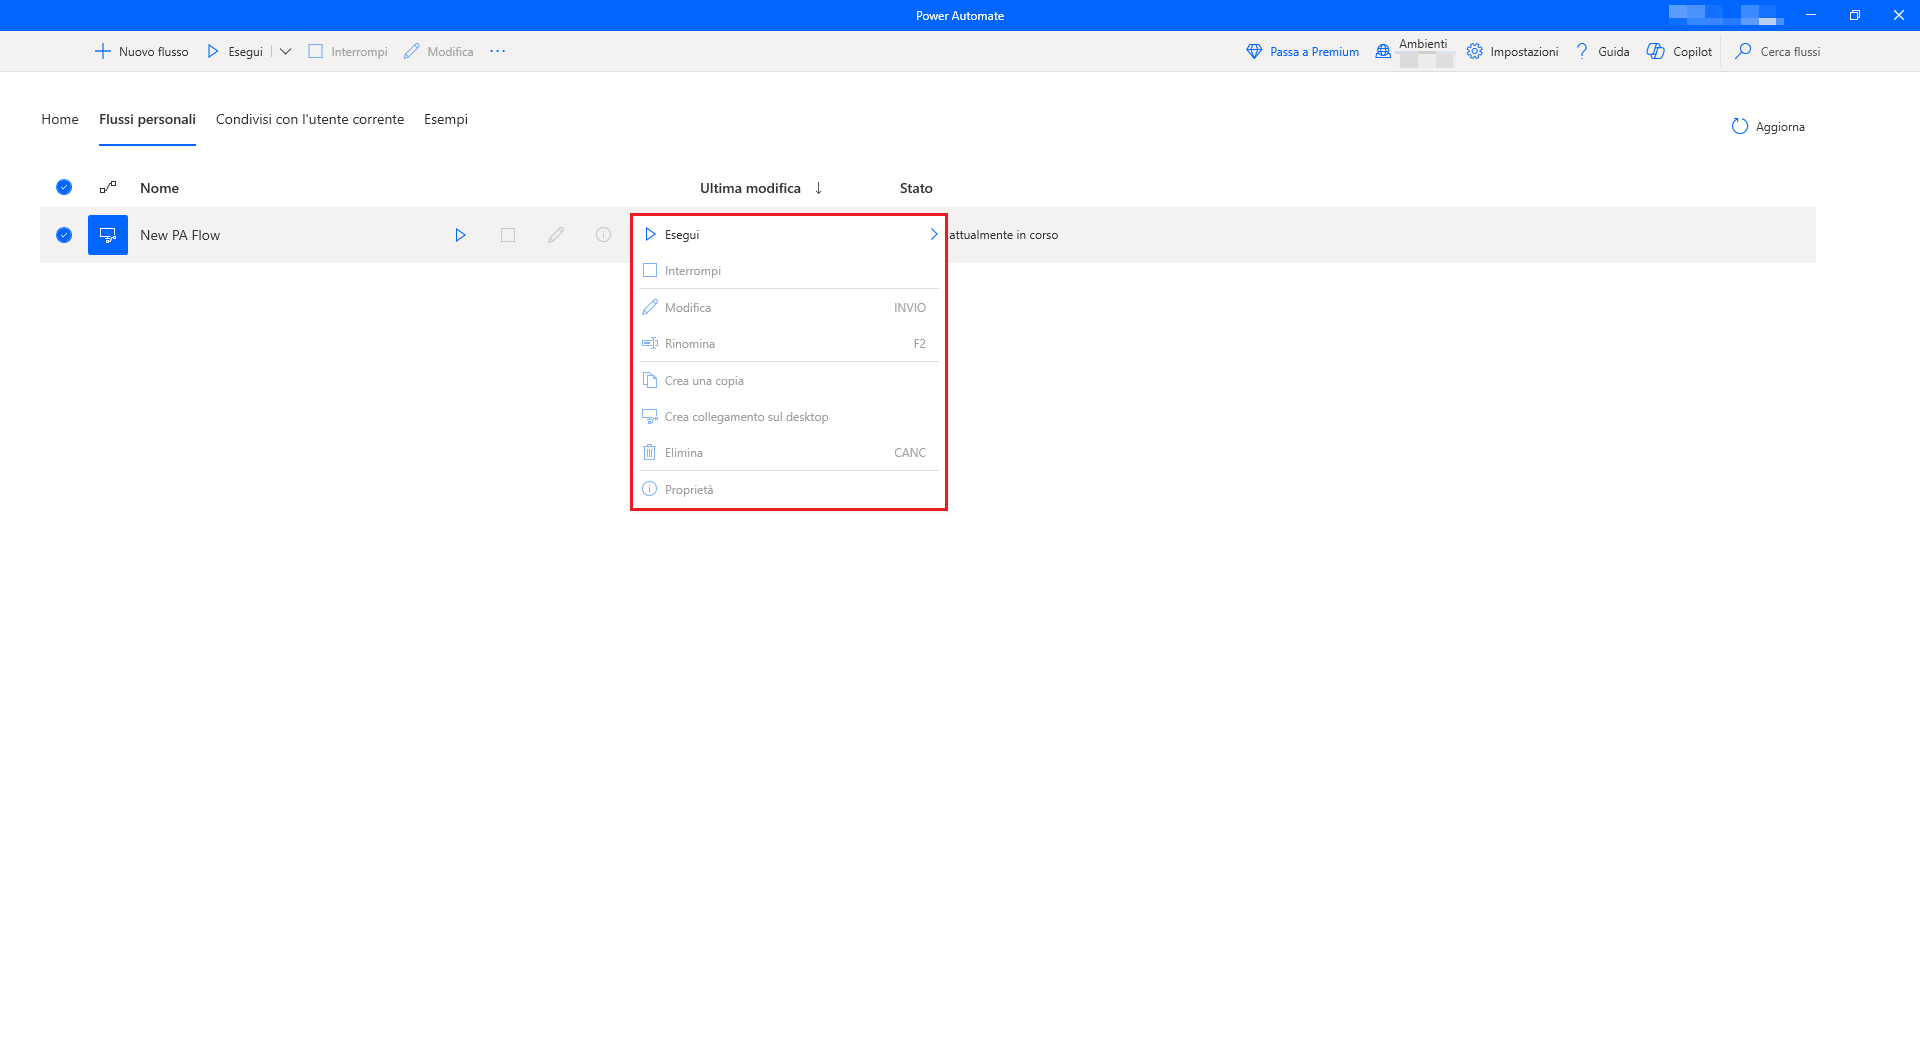Expand the Esegui submenu chevron
This screenshot has height=1040, width=1920.
(x=934, y=234)
